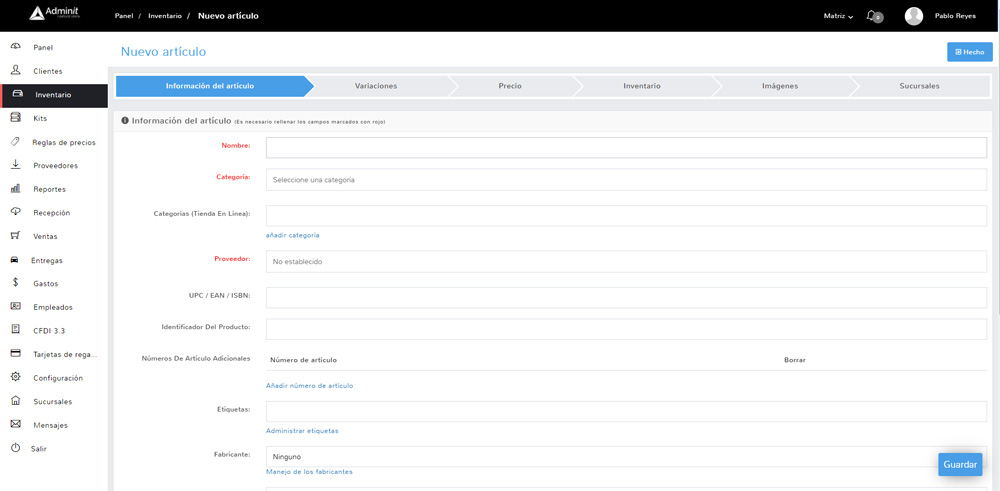This screenshot has height=491, width=1000.
Task: Open the Categoría selection dropdown
Action: (x=626, y=180)
